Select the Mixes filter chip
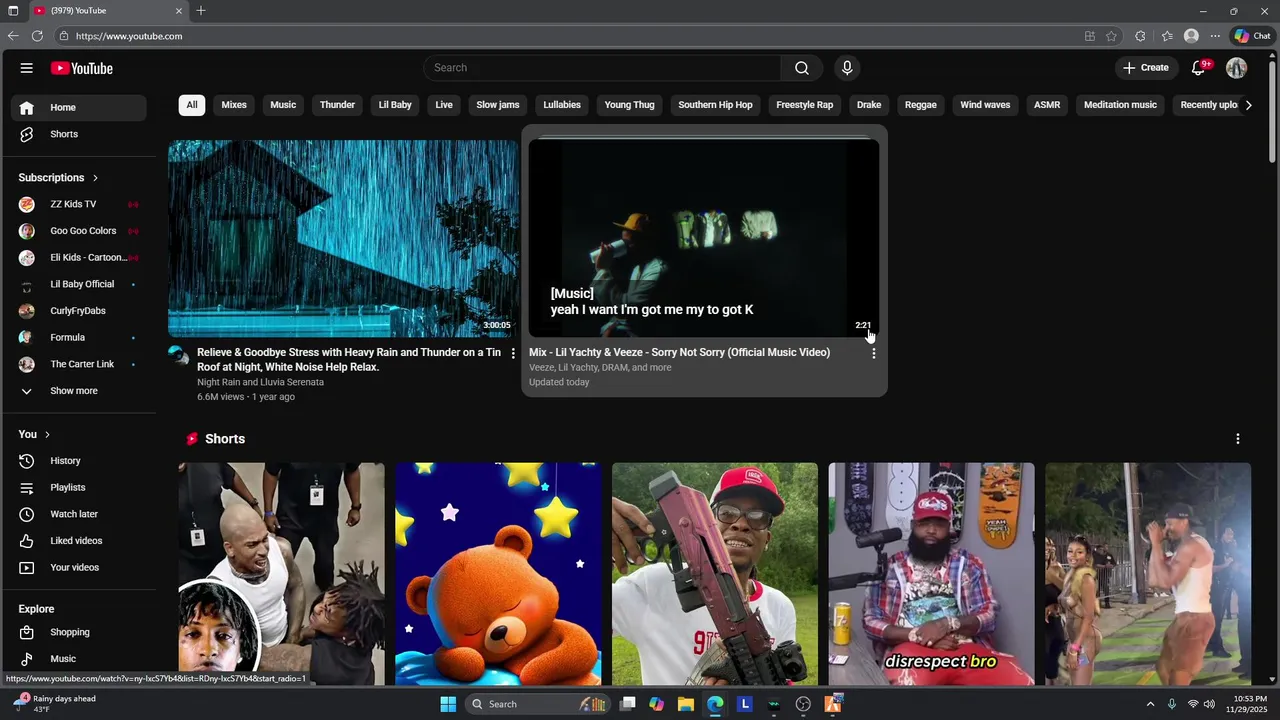This screenshot has height=720, width=1280. (234, 105)
